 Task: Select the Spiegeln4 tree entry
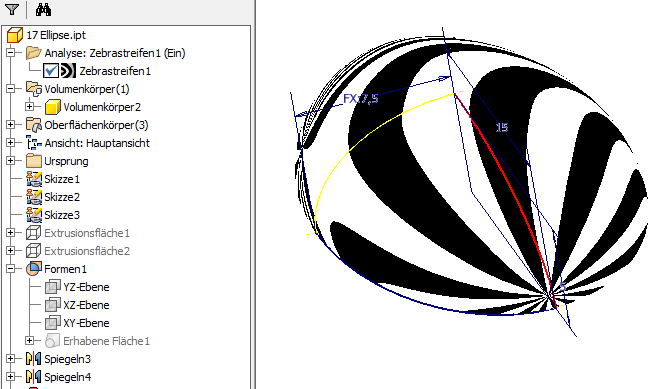point(68,377)
